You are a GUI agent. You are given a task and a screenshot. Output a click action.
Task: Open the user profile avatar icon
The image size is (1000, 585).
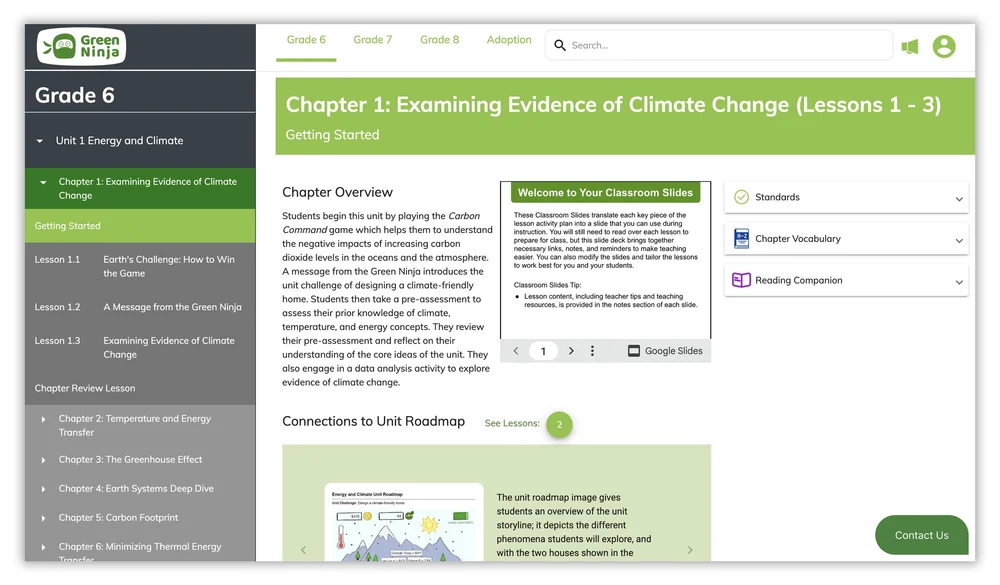[944, 45]
